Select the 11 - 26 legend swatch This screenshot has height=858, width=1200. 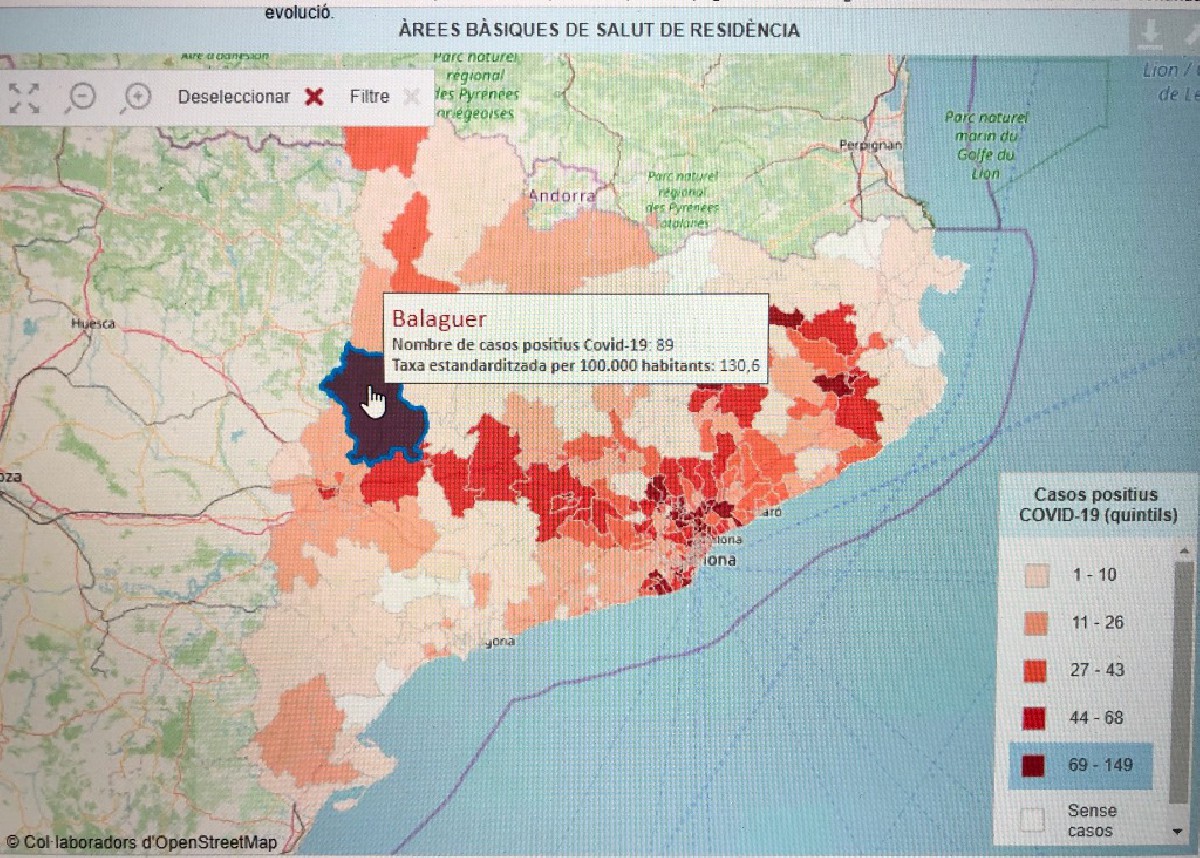point(1034,622)
